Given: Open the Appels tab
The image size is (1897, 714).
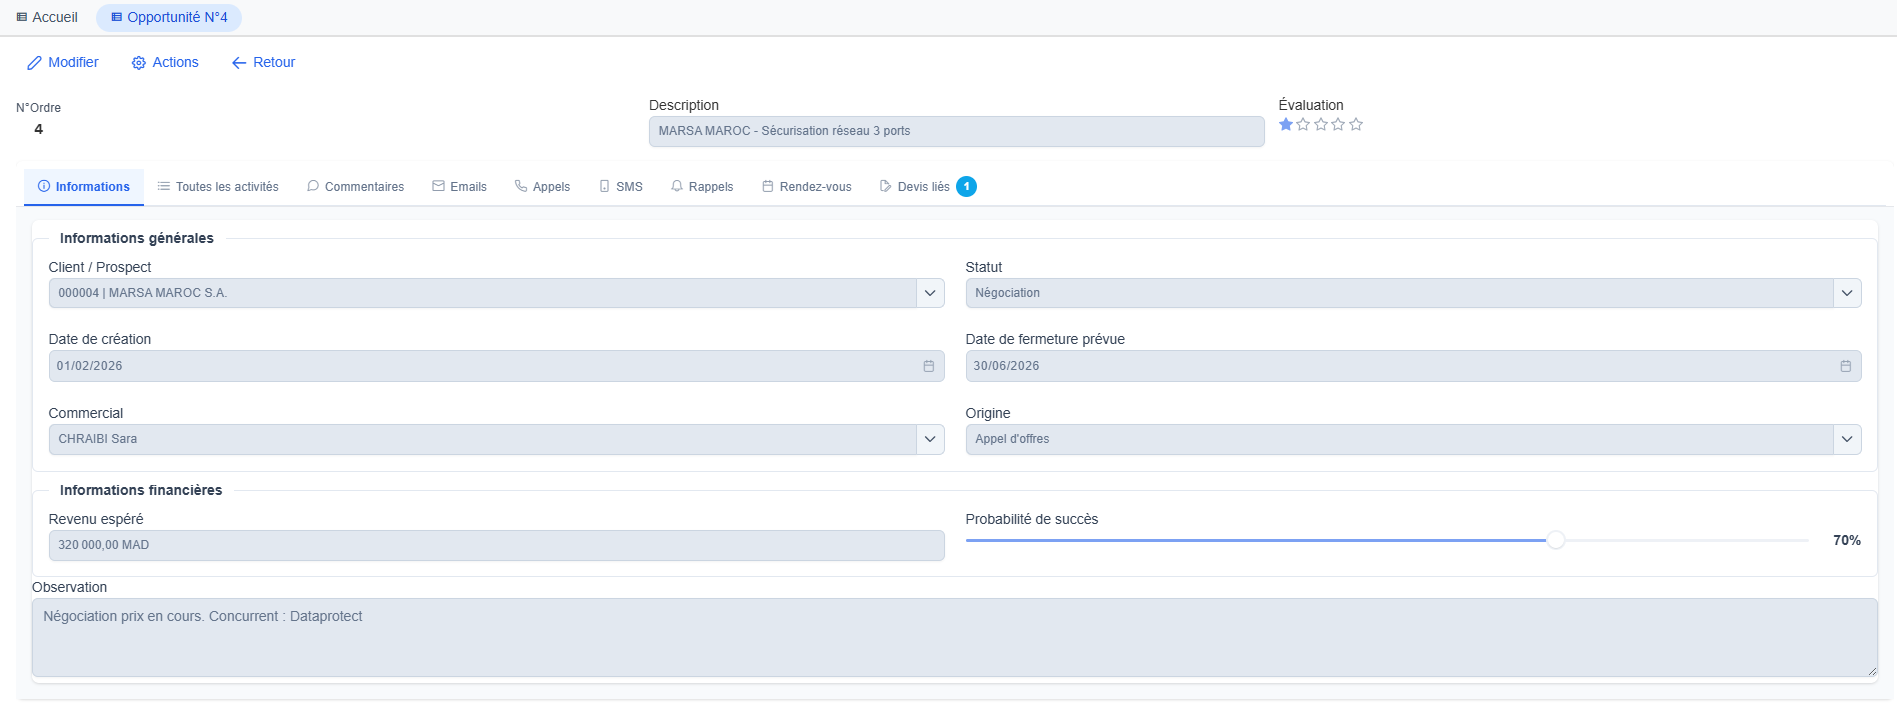Looking at the screenshot, I should (542, 187).
